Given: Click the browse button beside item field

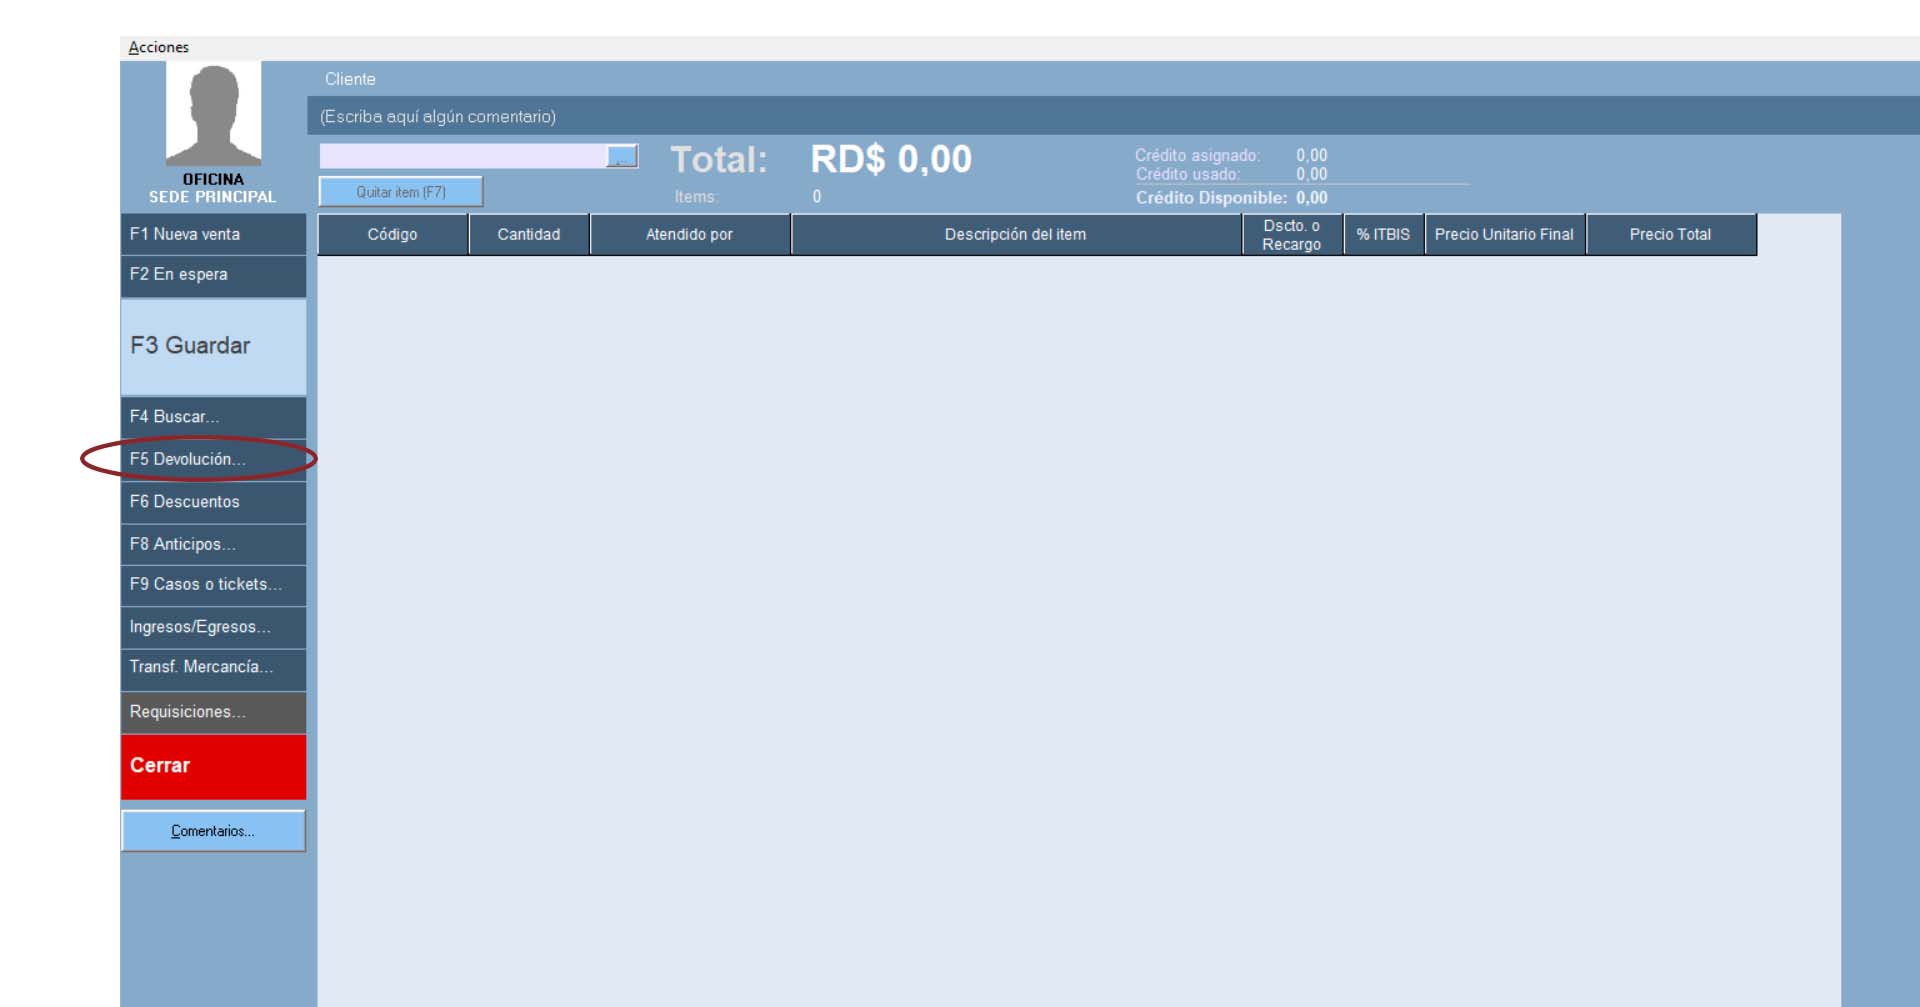Looking at the screenshot, I should pos(622,157).
